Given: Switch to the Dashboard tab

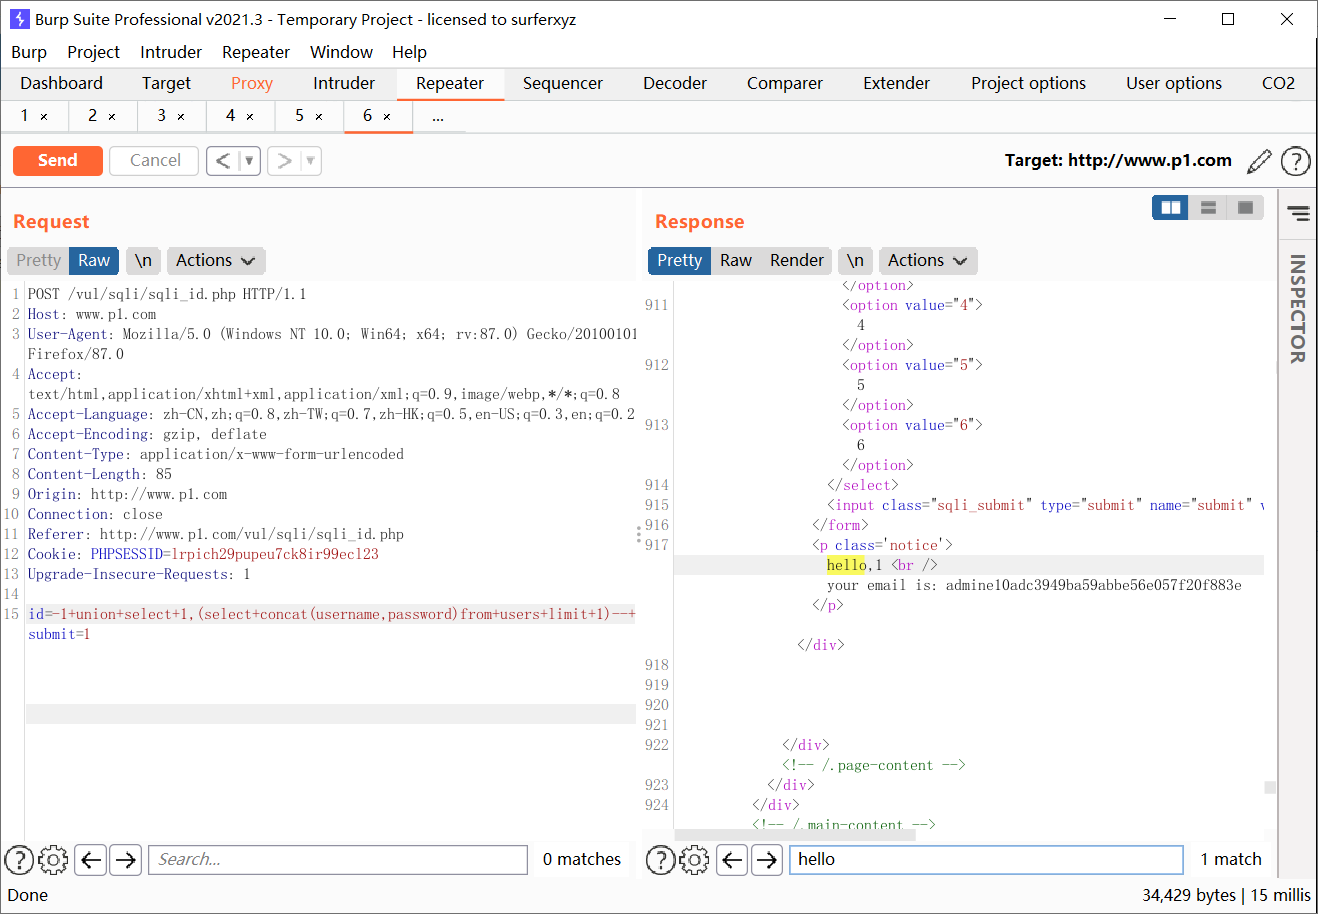Looking at the screenshot, I should point(61,83).
